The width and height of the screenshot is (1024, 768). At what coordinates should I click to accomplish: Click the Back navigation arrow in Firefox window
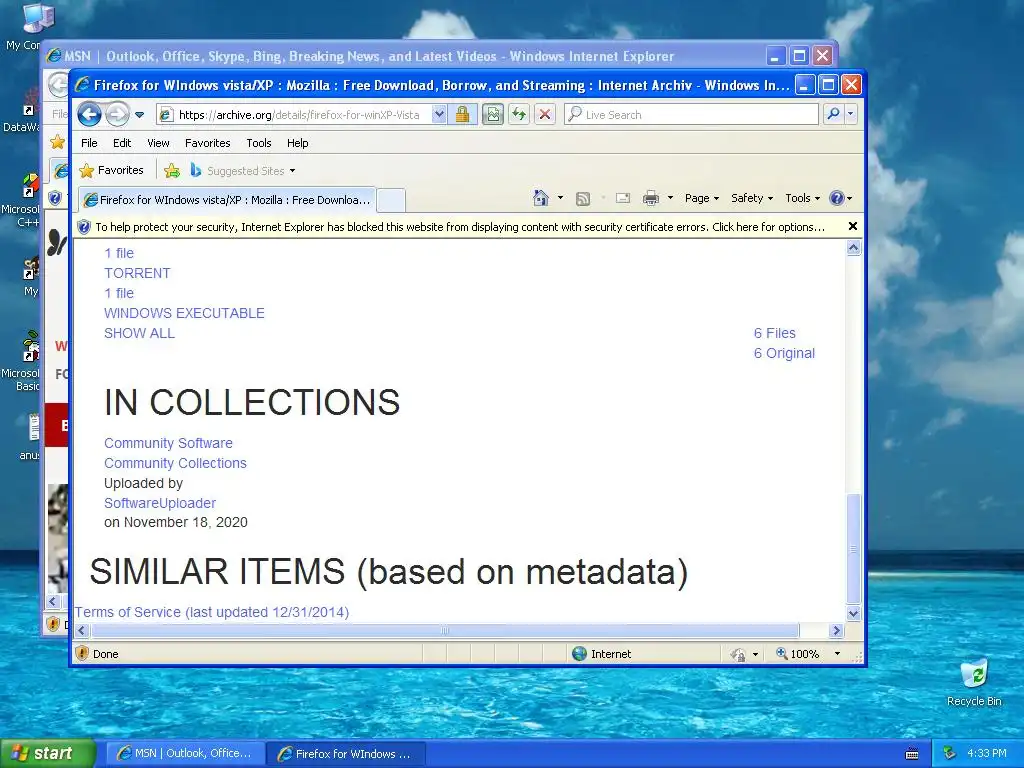pyautogui.click(x=89, y=115)
